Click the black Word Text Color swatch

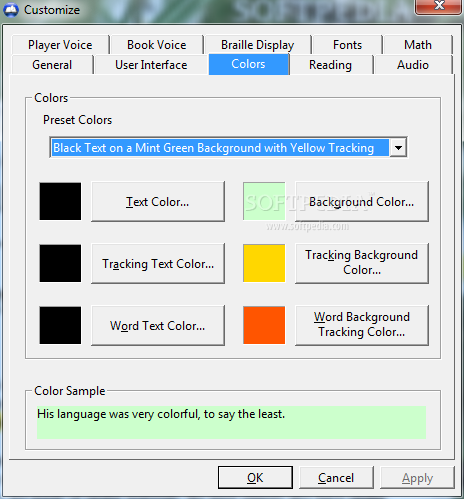click(60, 325)
